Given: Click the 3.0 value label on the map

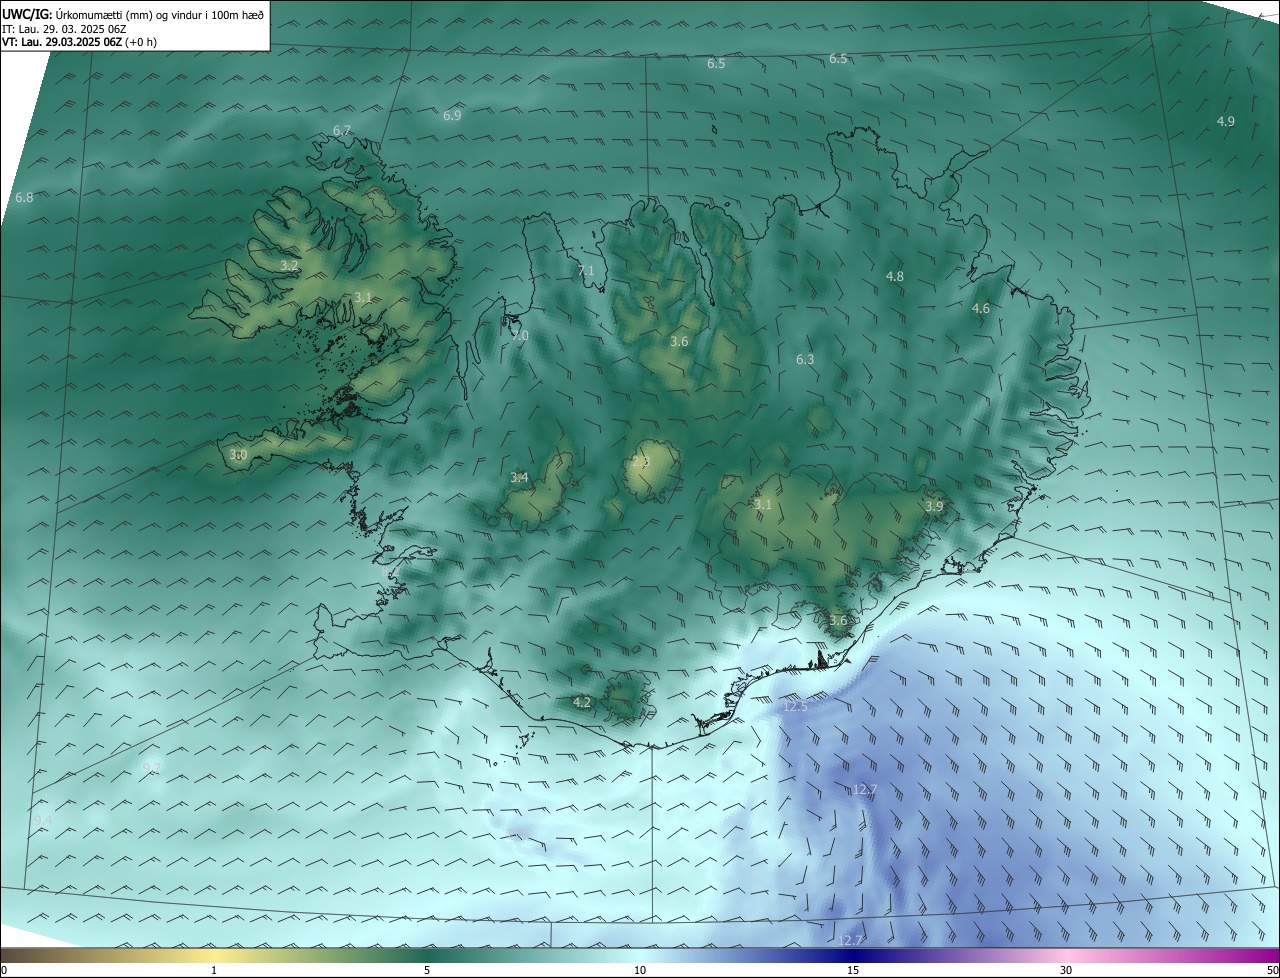Looking at the screenshot, I should click(x=238, y=455).
